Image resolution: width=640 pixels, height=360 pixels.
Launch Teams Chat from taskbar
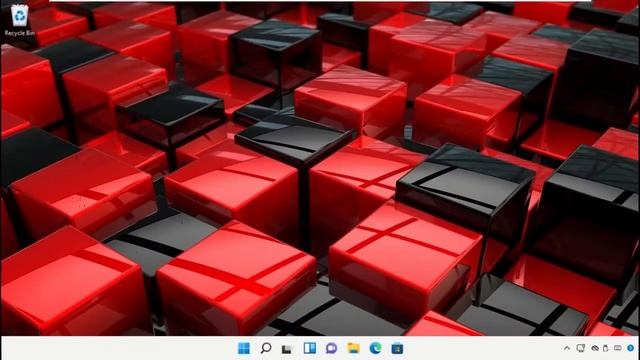pyautogui.click(x=331, y=348)
